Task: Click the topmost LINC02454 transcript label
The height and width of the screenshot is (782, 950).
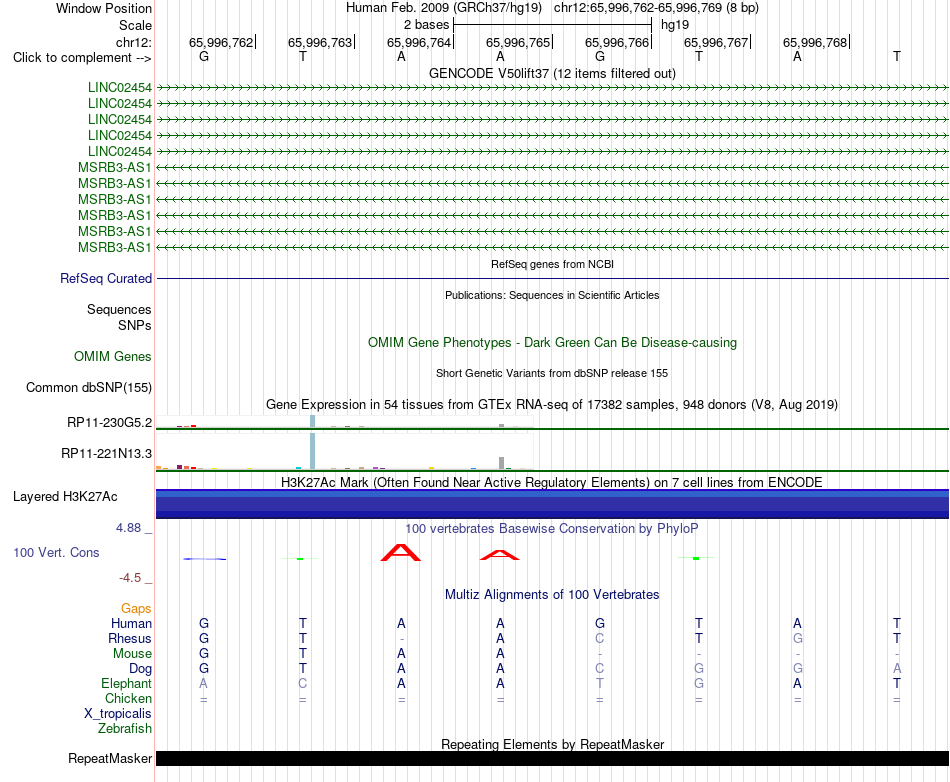Action: 119,87
